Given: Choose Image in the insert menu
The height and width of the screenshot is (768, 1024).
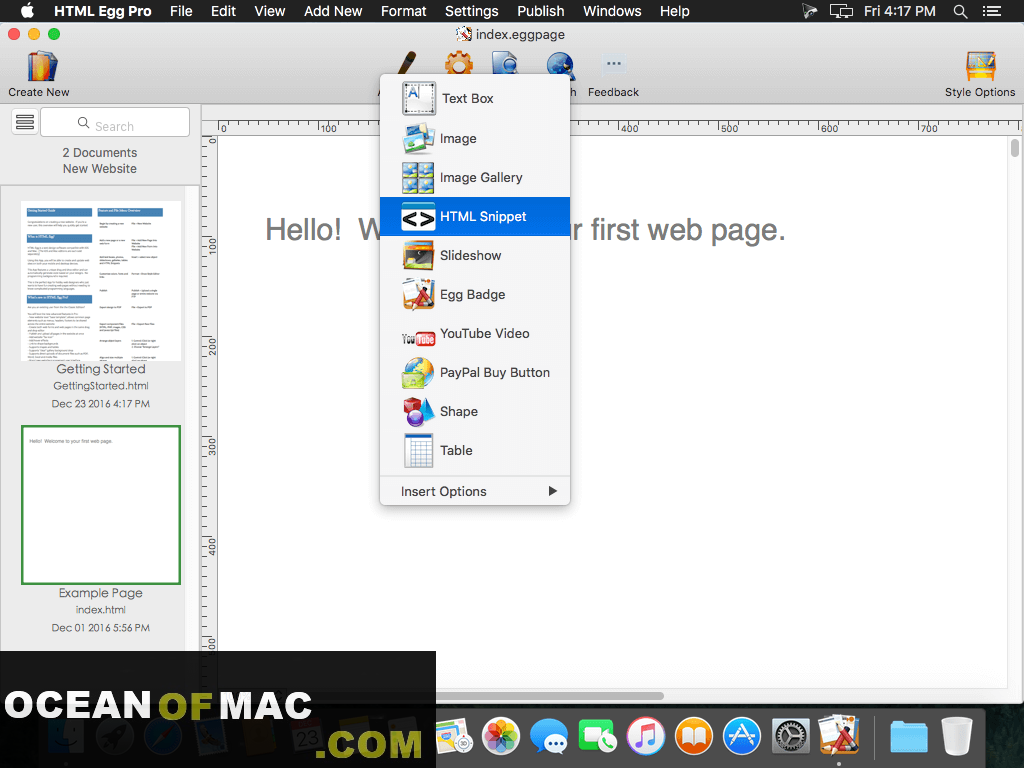Looking at the screenshot, I should coord(475,138).
